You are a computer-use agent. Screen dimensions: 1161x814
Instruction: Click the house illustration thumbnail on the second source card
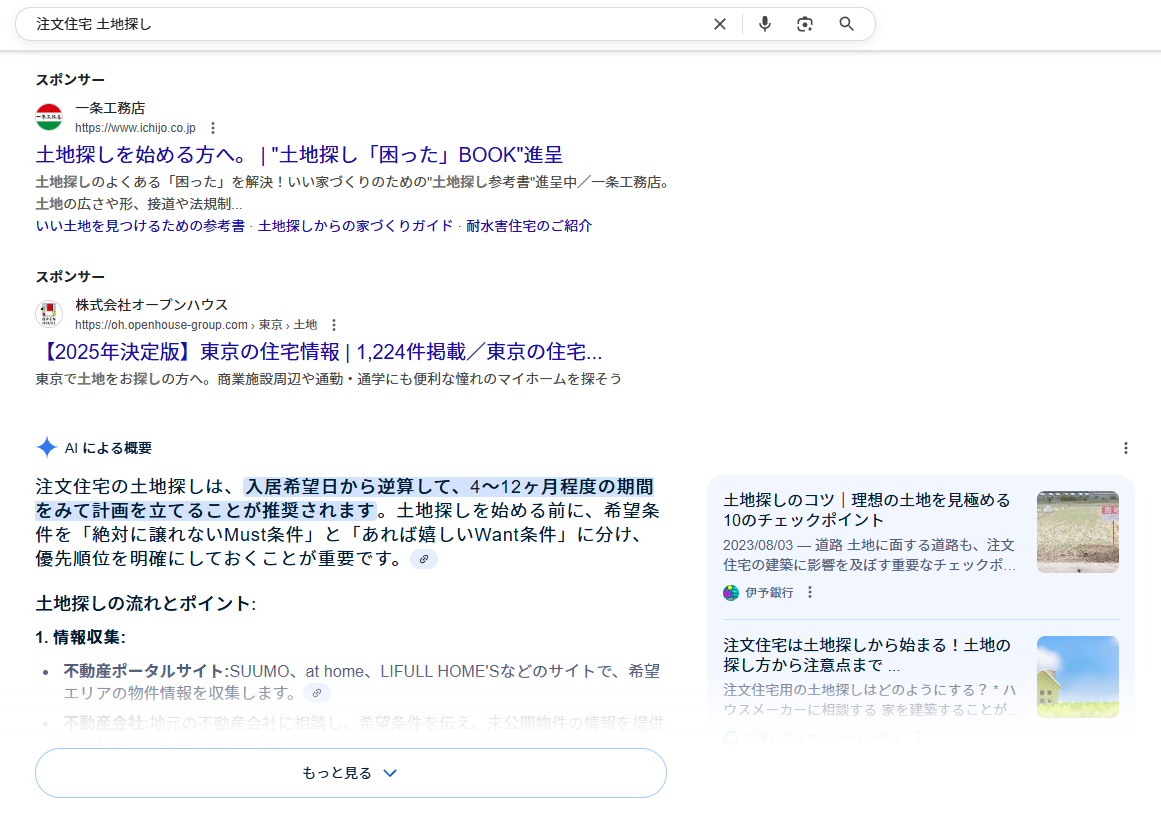[x=1078, y=677]
